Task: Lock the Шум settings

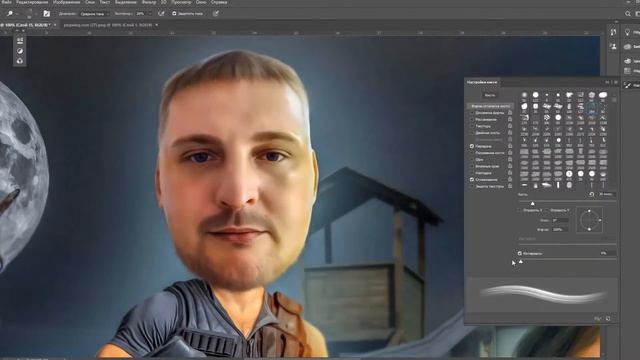Action: tap(510, 159)
